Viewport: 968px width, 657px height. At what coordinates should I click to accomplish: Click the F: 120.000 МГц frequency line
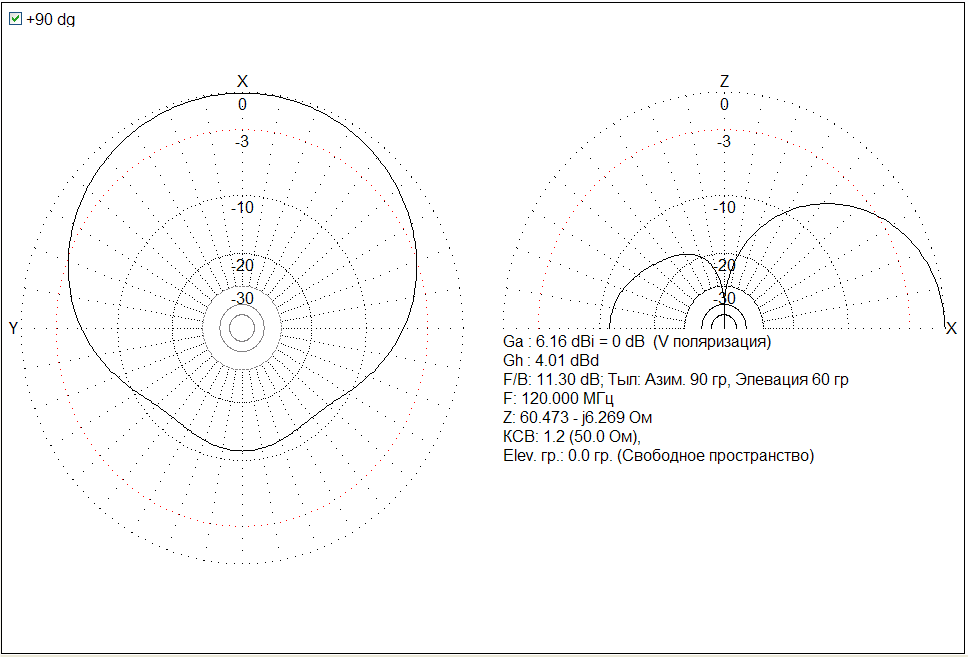pos(559,399)
